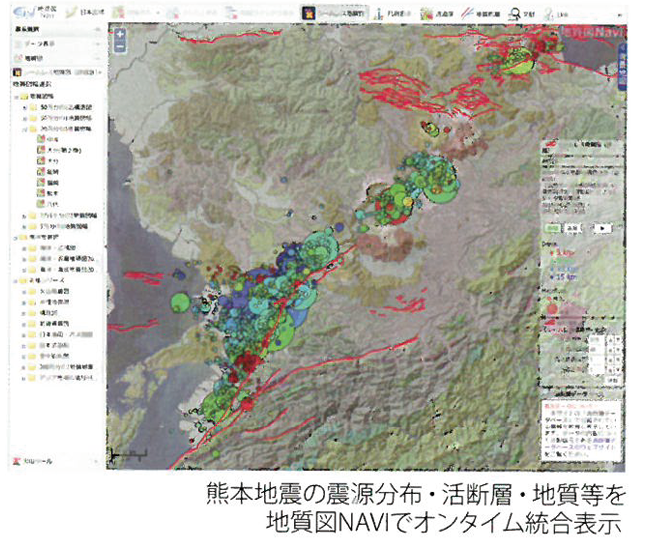
Task: Select 福岡 map sheet in tree
Action: [53, 182]
